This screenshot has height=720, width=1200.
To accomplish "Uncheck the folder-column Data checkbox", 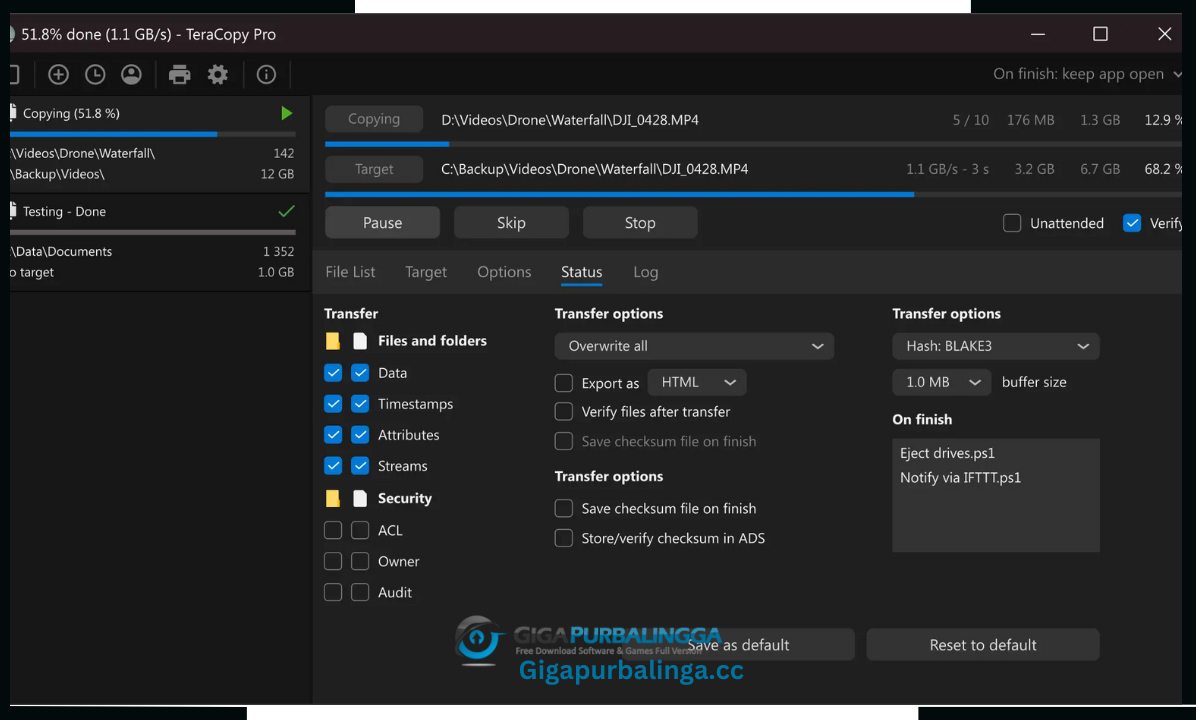I will pyautogui.click(x=333, y=373).
